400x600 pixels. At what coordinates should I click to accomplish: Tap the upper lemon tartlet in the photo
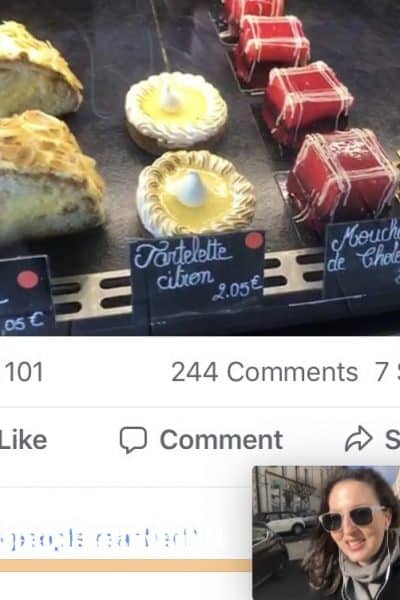(176, 111)
